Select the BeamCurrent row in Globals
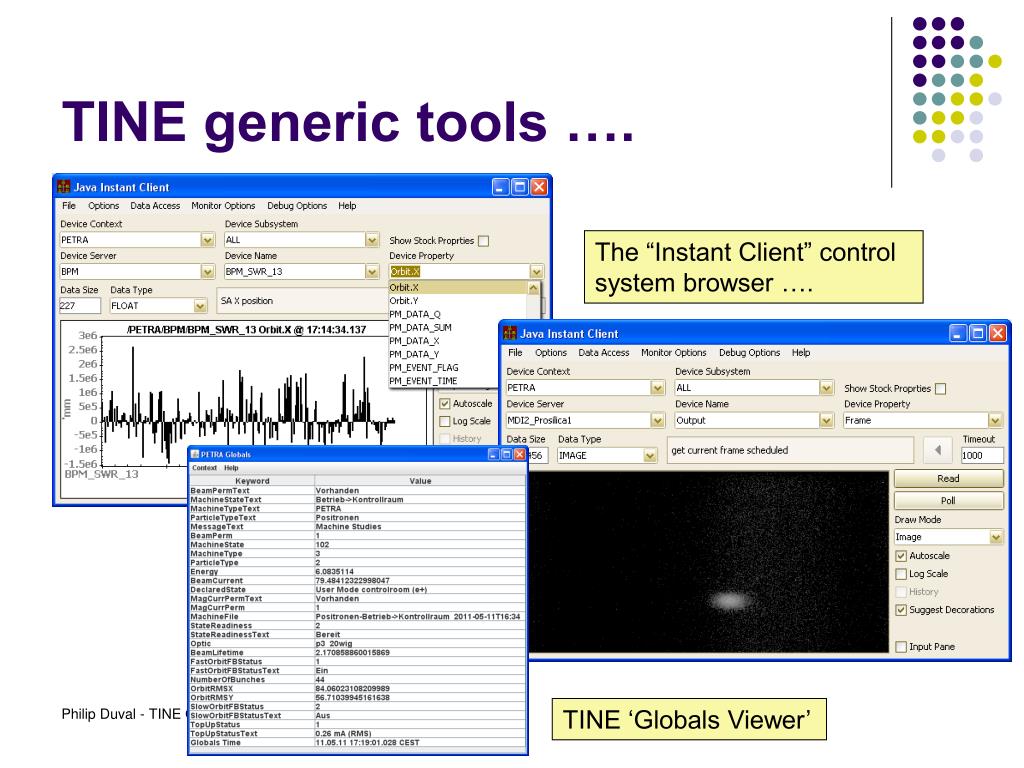This screenshot has height=768, width=1024. tap(358, 581)
